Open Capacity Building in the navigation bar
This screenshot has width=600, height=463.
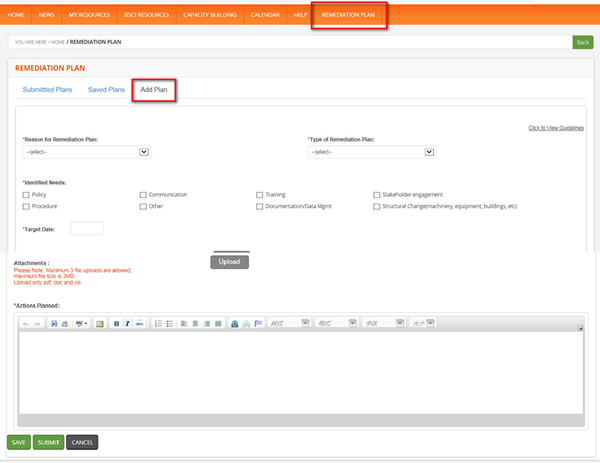click(x=211, y=16)
